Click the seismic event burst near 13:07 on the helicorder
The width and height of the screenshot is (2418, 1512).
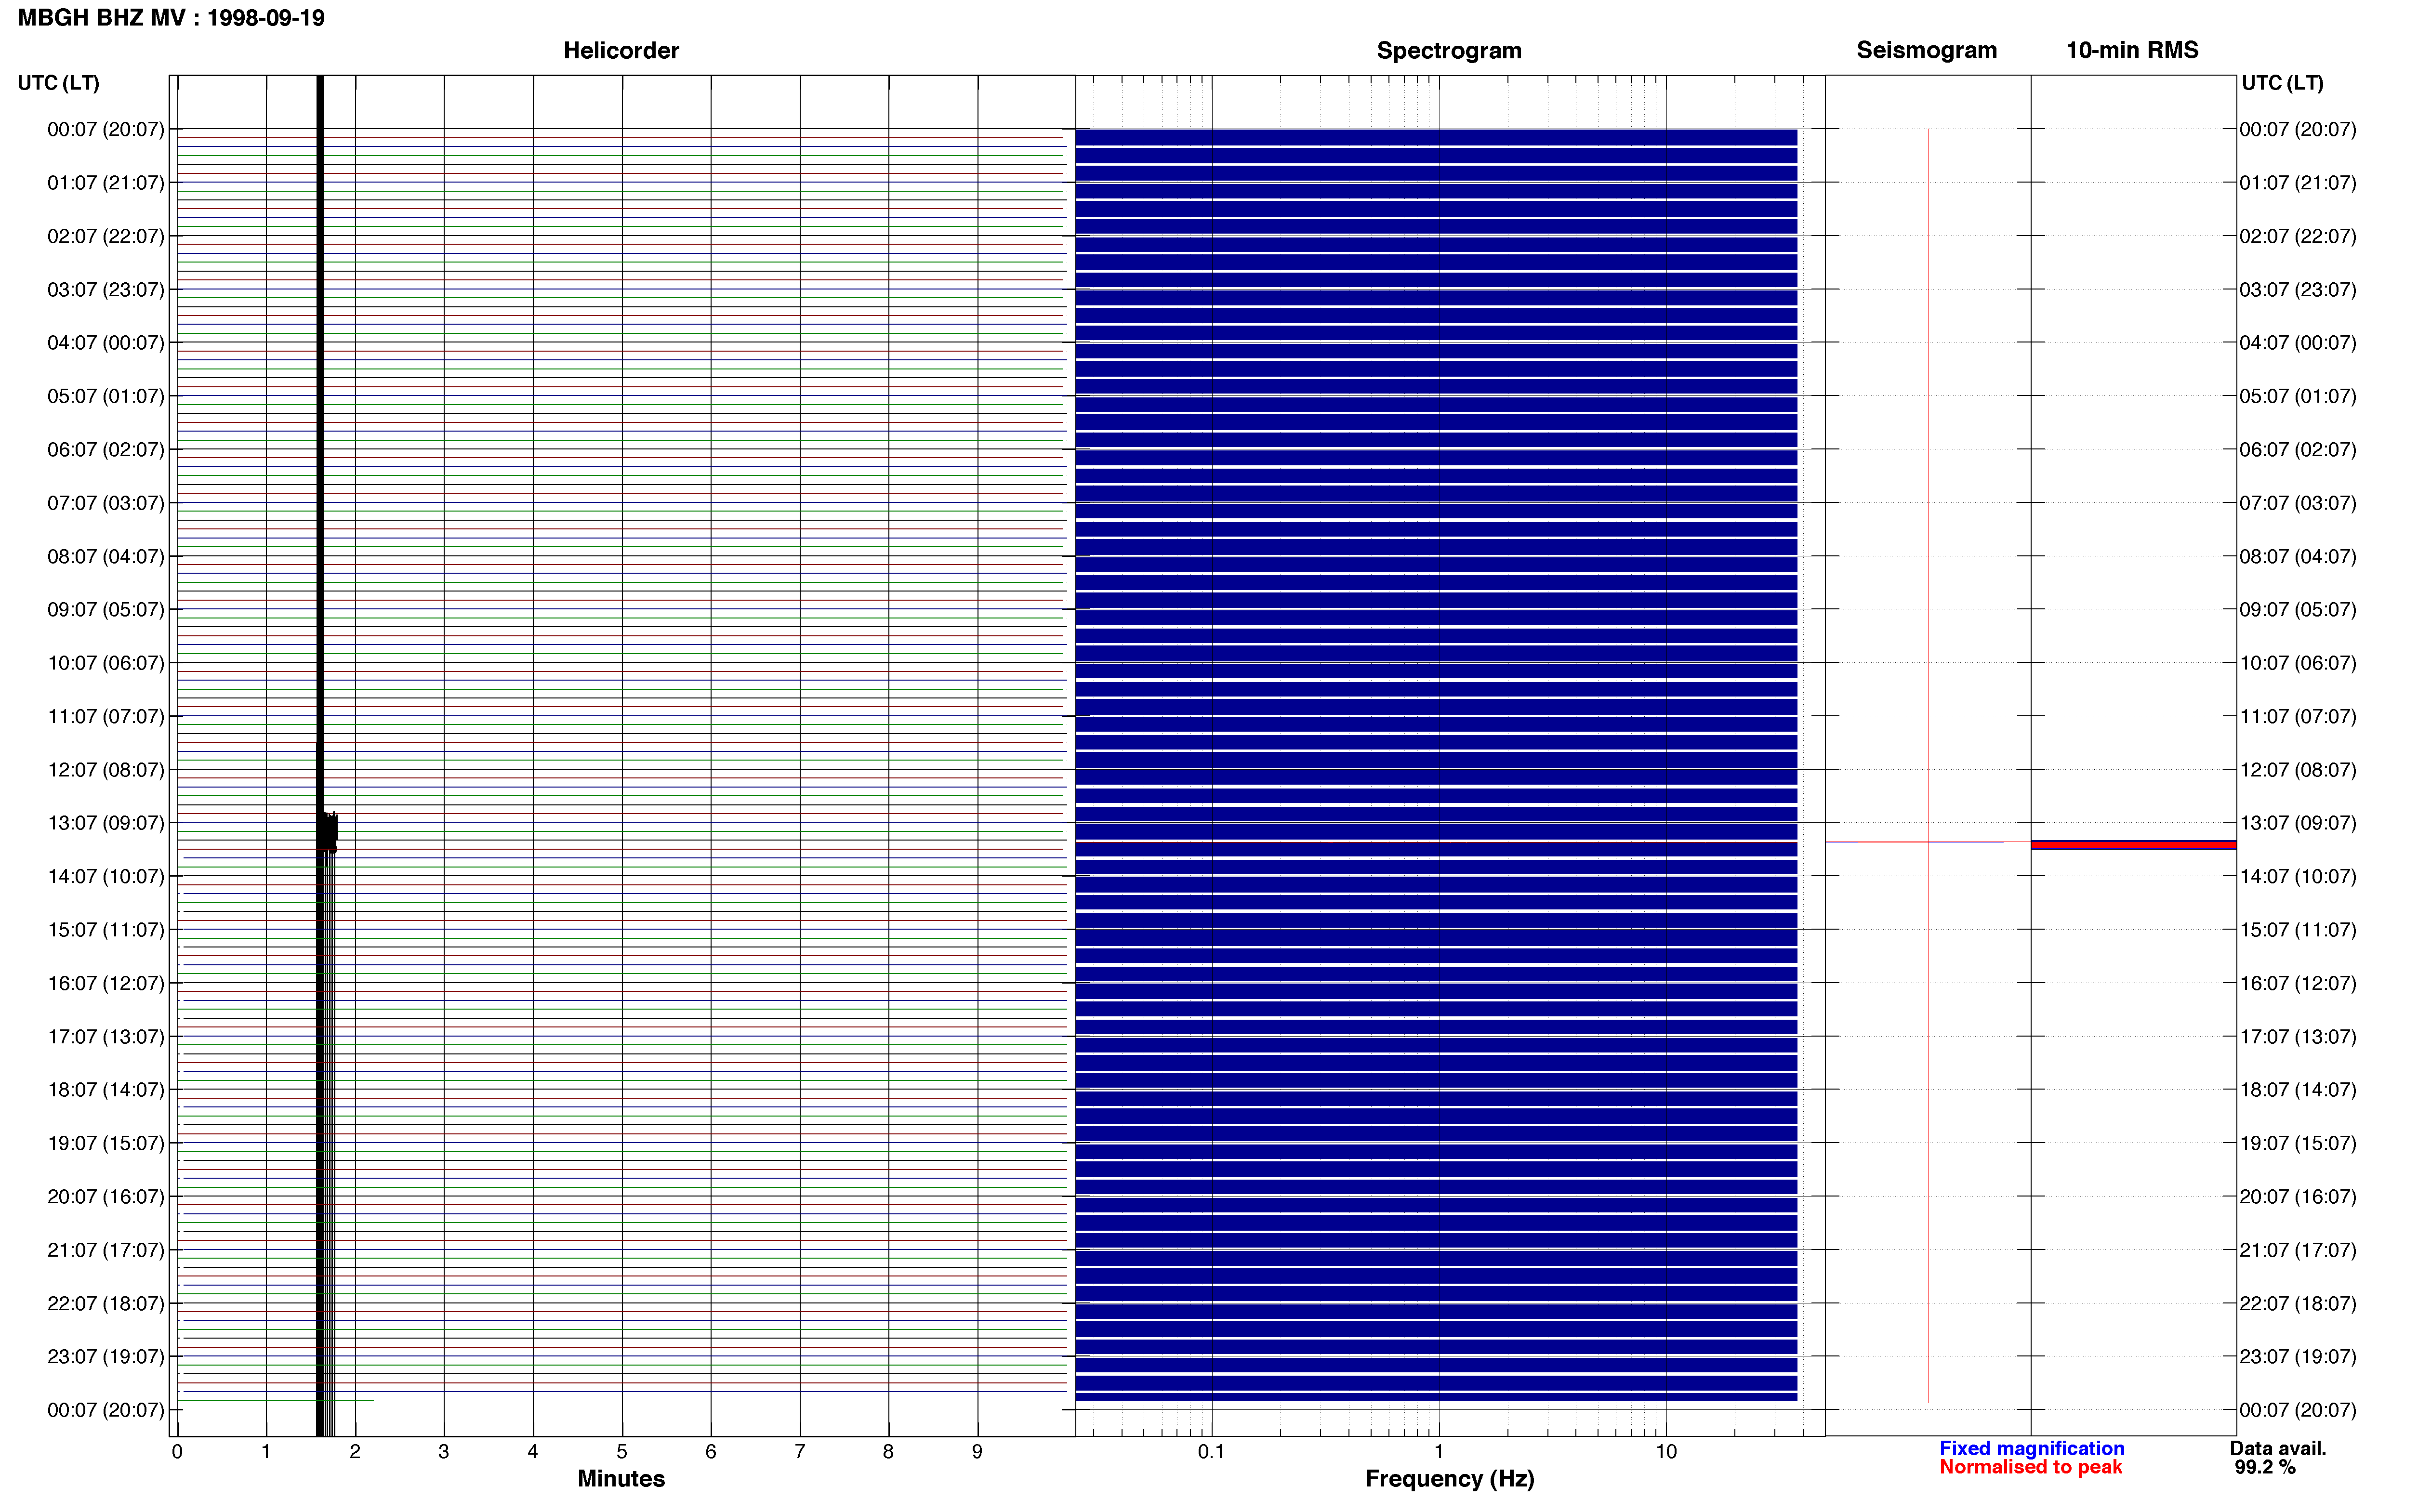click(327, 832)
